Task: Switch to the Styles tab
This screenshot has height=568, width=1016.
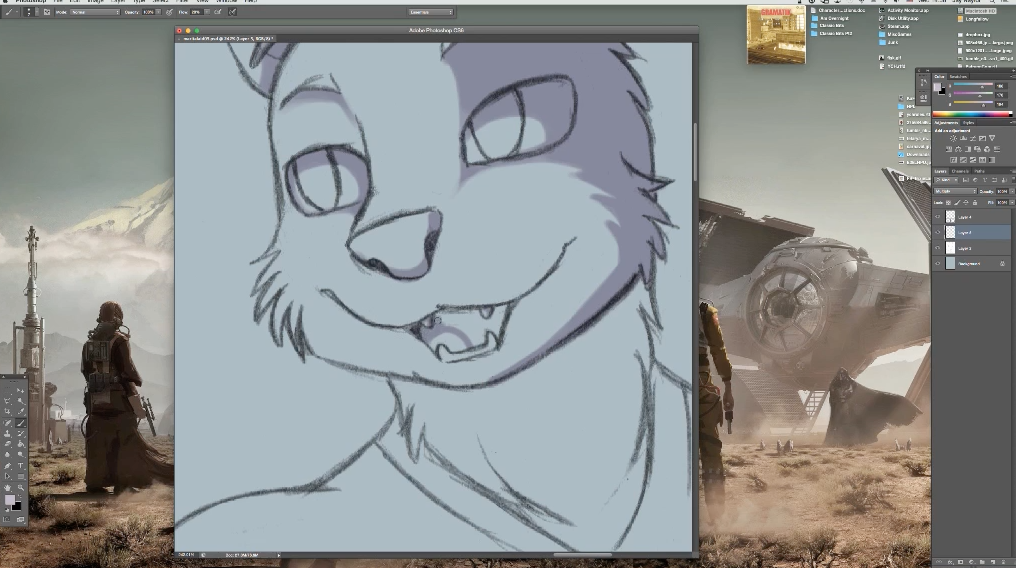Action: tap(969, 122)
